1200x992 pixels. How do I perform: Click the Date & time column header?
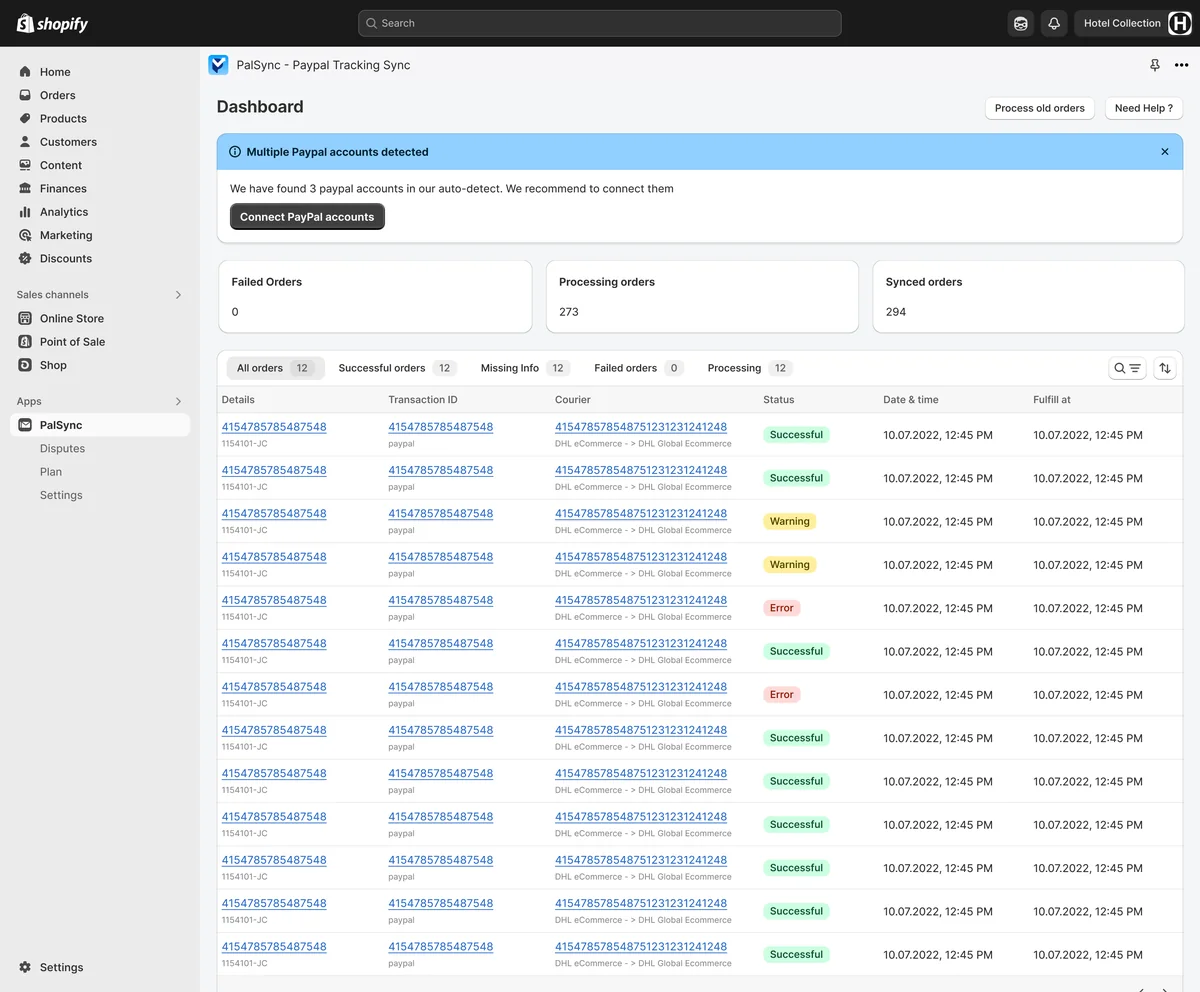(911, 400)
